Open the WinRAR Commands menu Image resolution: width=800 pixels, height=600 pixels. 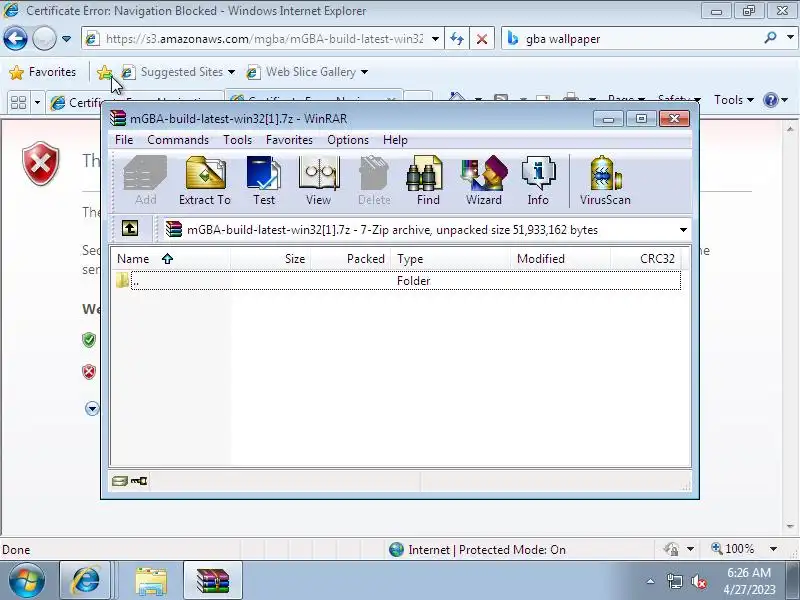click(178, 140)
